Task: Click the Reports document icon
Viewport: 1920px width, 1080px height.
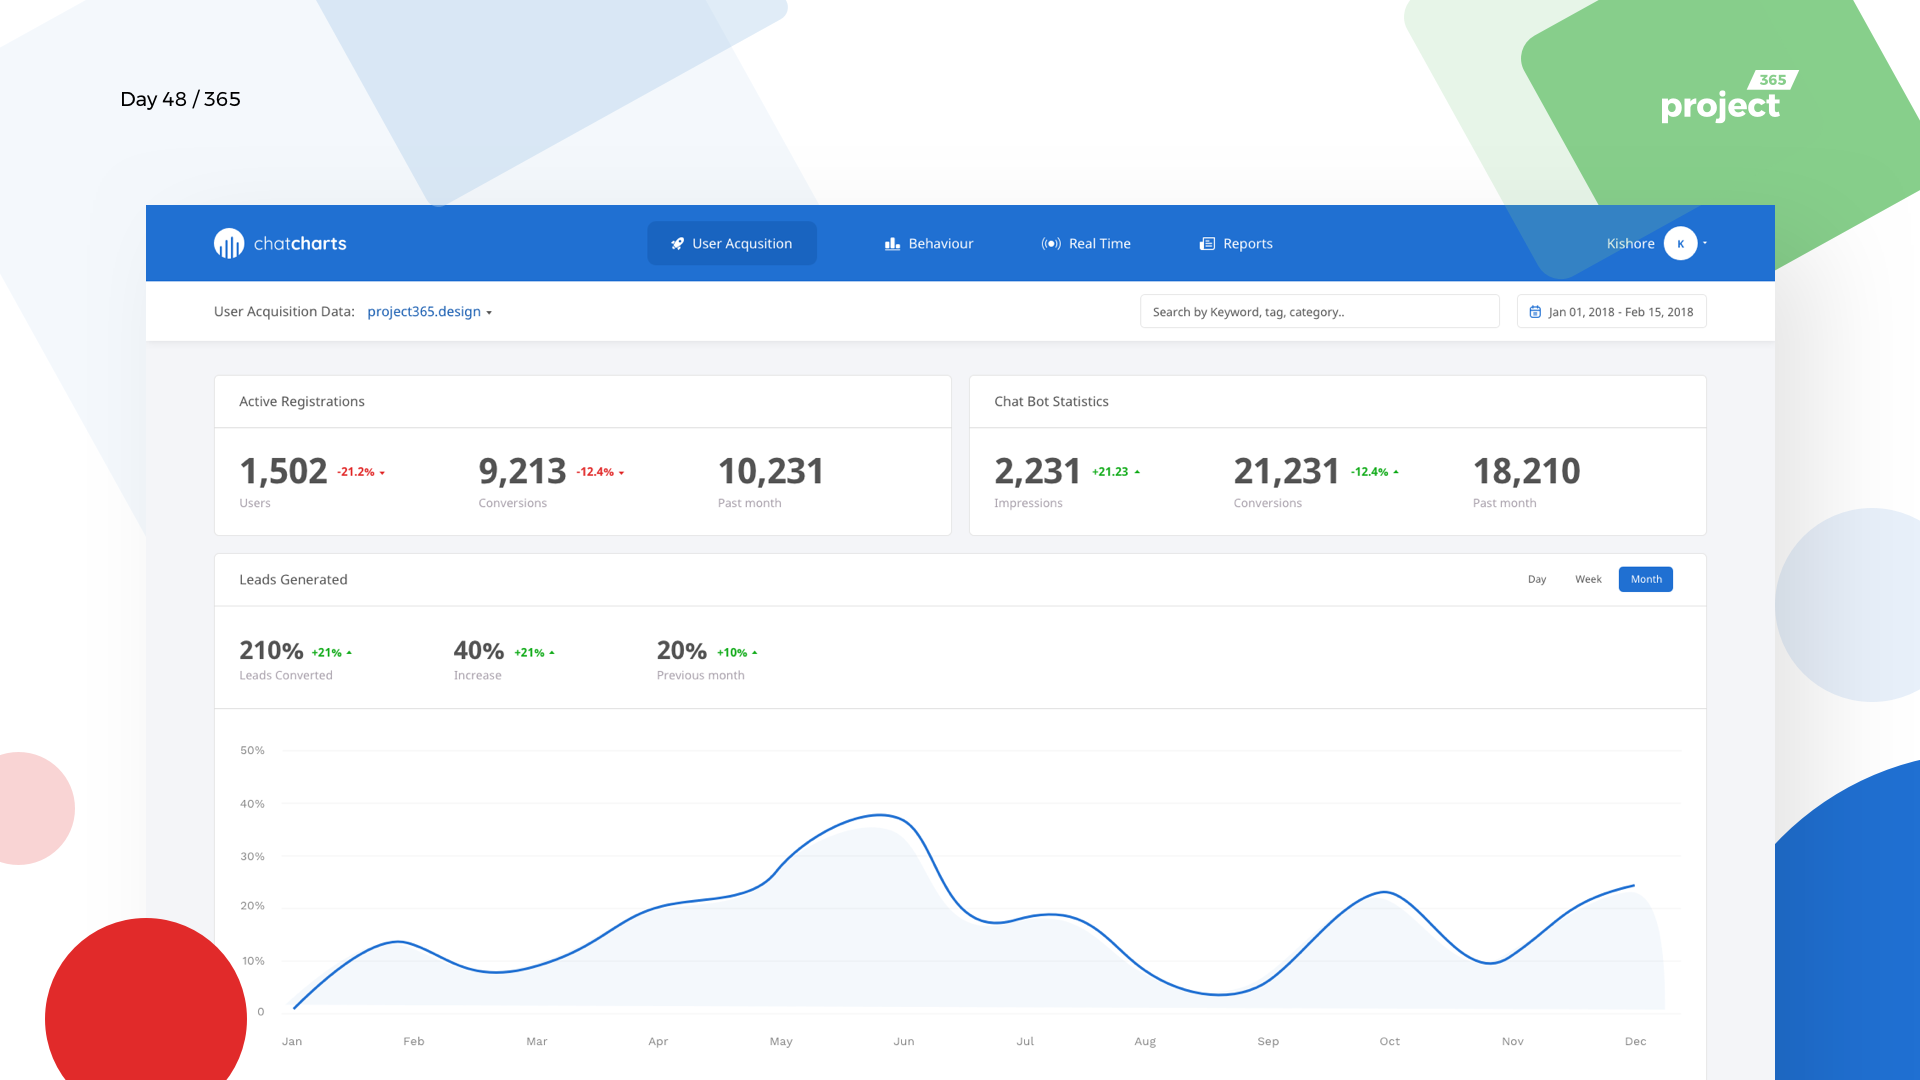Action: pos(1207,243)
